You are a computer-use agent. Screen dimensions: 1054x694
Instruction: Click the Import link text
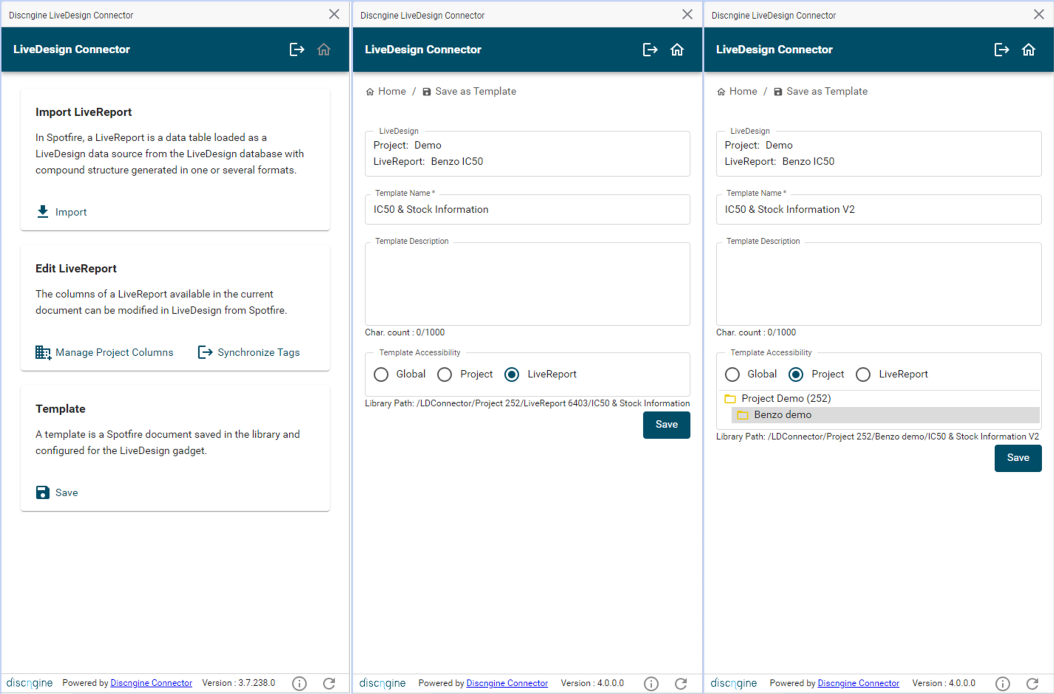[x=71, y=212]
